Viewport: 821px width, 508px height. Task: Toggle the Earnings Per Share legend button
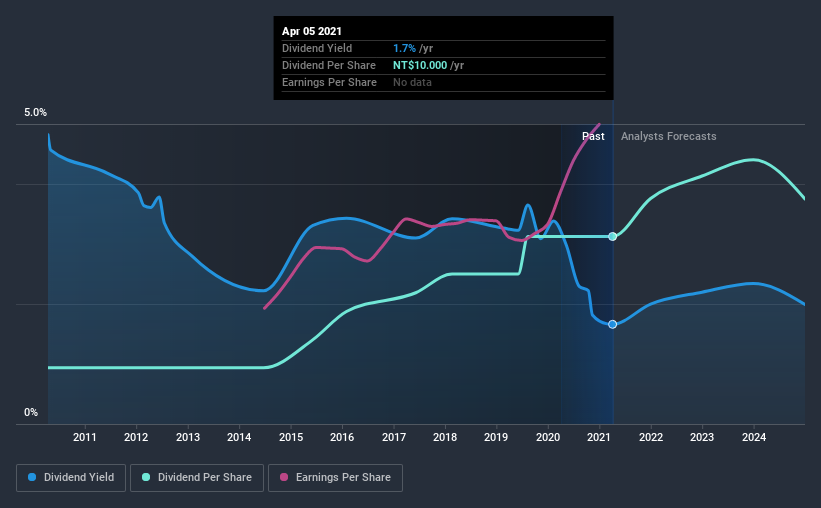335,478
